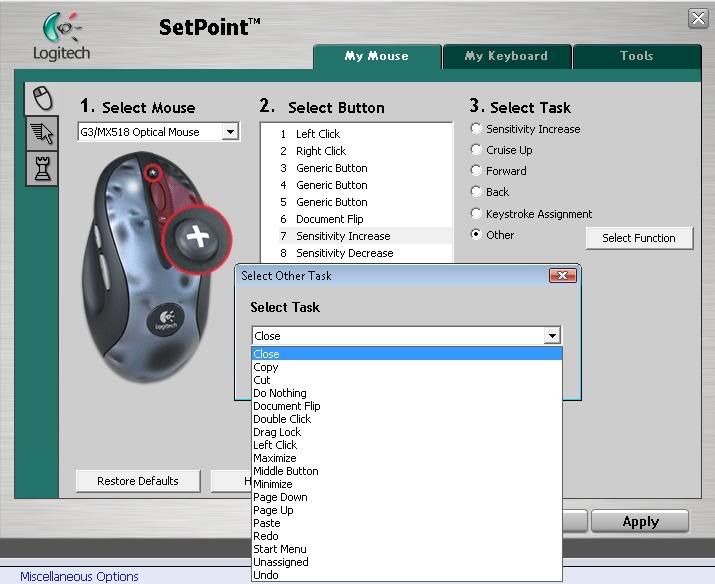
Task: Choose Close in the task dropdown list
Action: 407,354
